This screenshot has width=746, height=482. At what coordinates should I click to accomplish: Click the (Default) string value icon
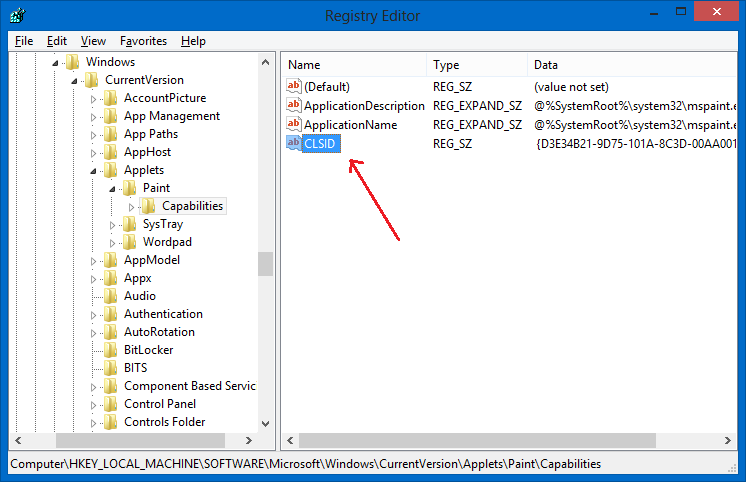coord(294,86)
